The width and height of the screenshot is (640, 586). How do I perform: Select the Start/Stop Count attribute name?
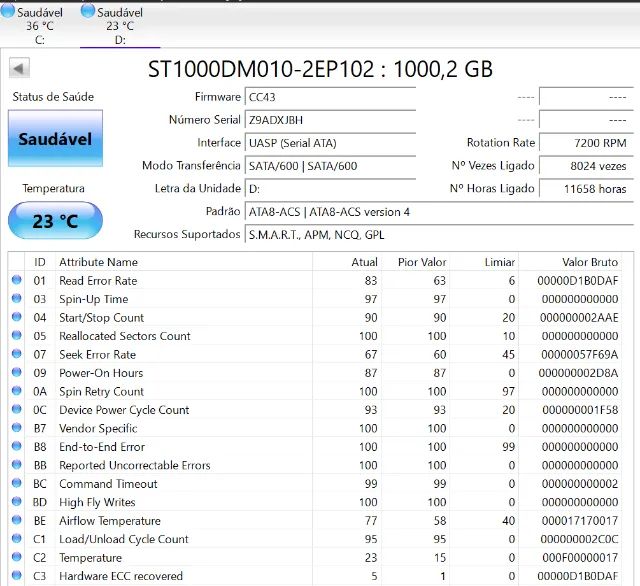[101, 317]
